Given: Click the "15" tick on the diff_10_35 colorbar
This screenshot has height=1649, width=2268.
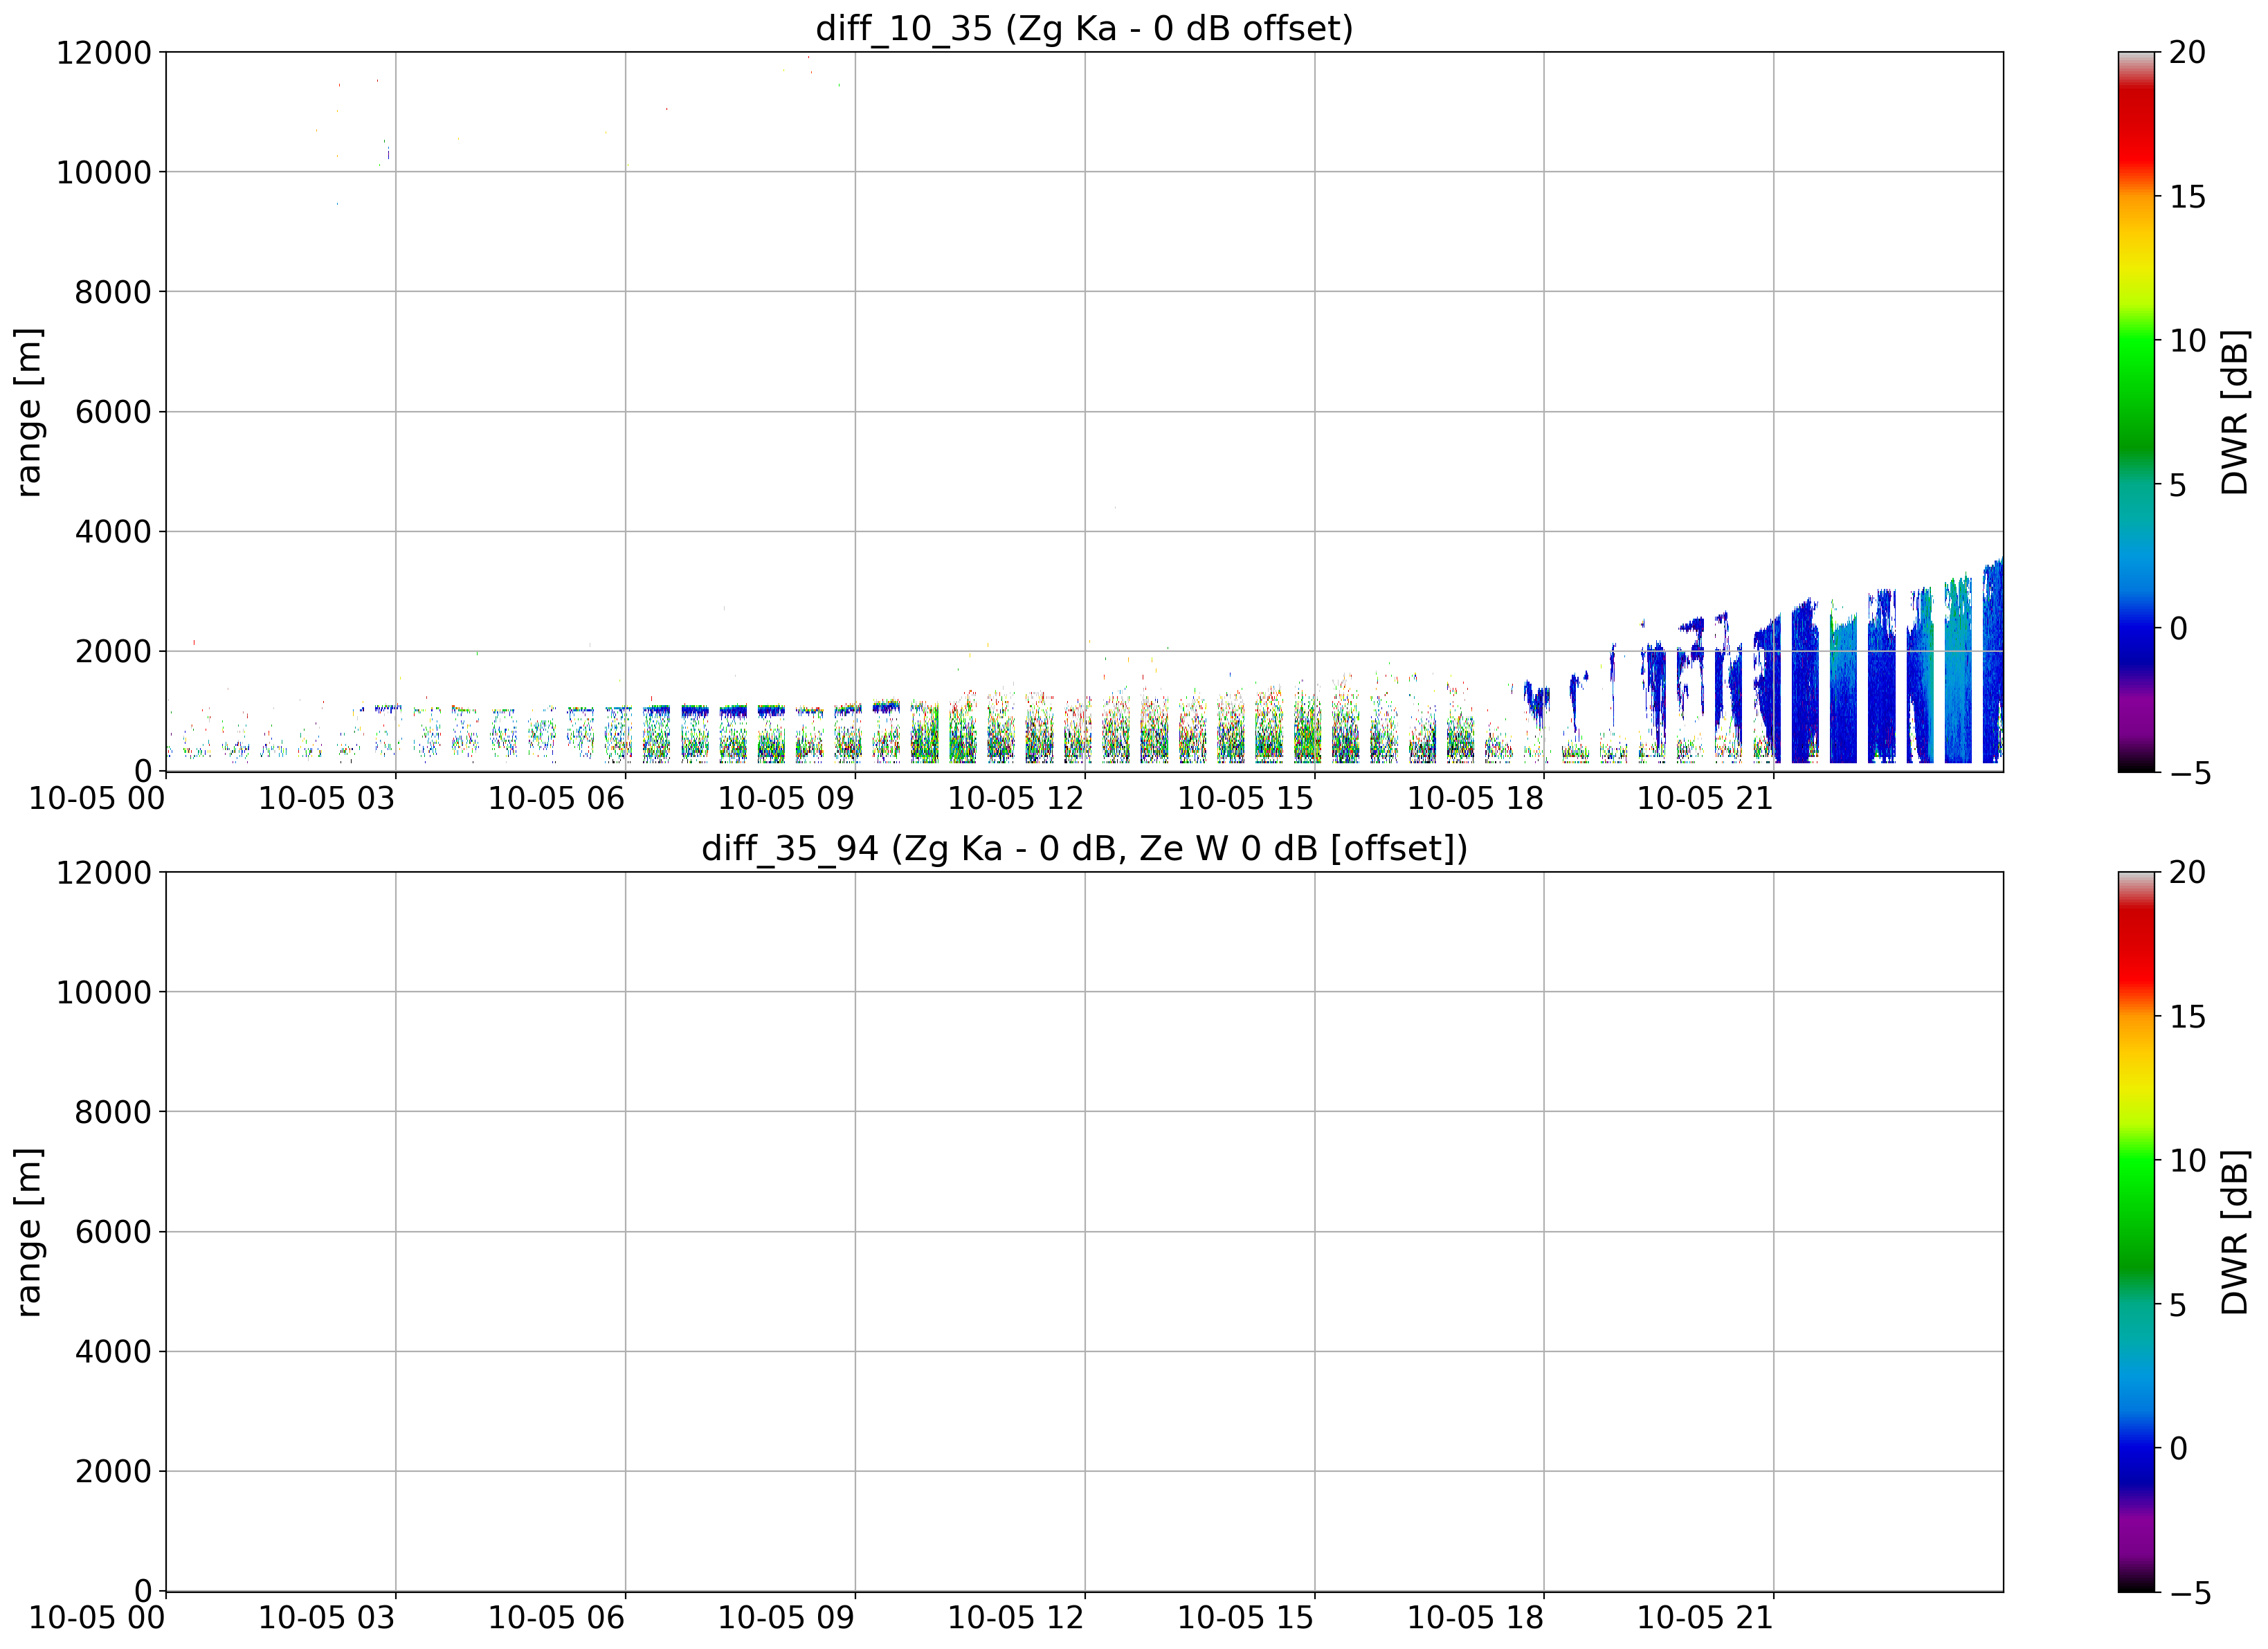Looking at the screenshot, I should [2187, 196].
